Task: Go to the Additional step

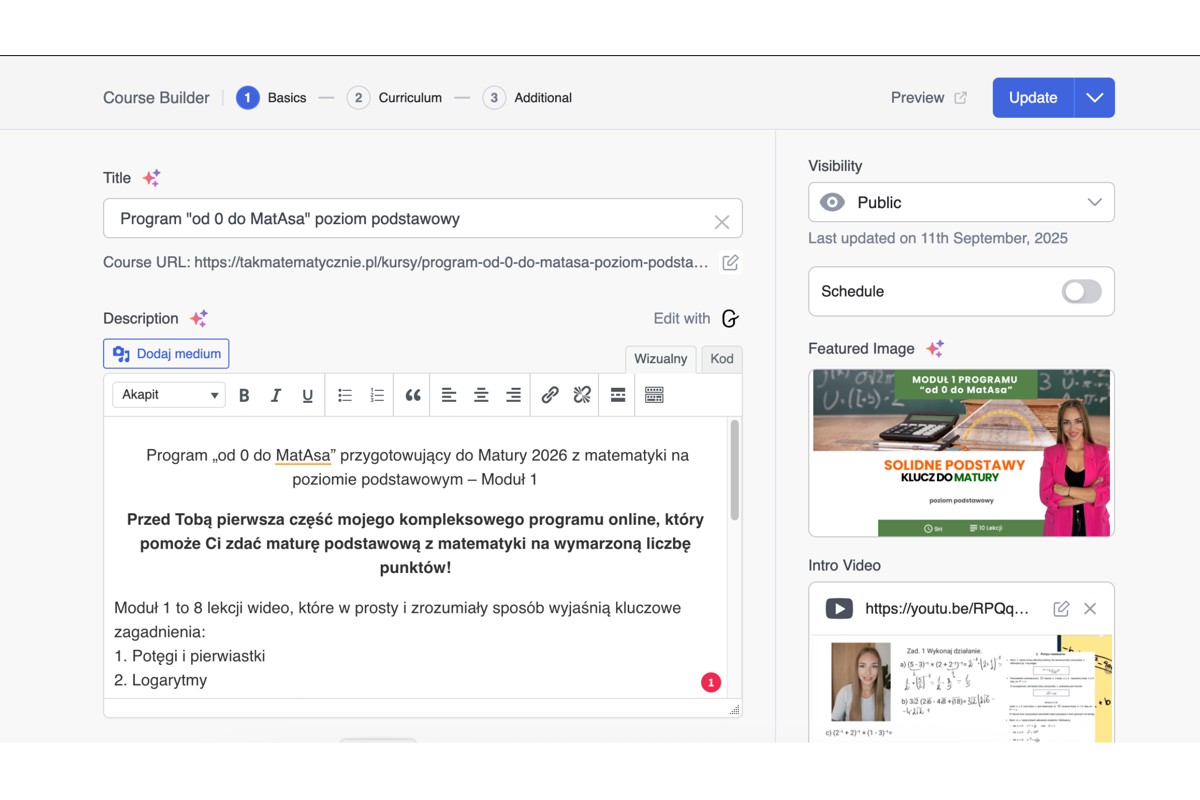Action: [527, 98]
